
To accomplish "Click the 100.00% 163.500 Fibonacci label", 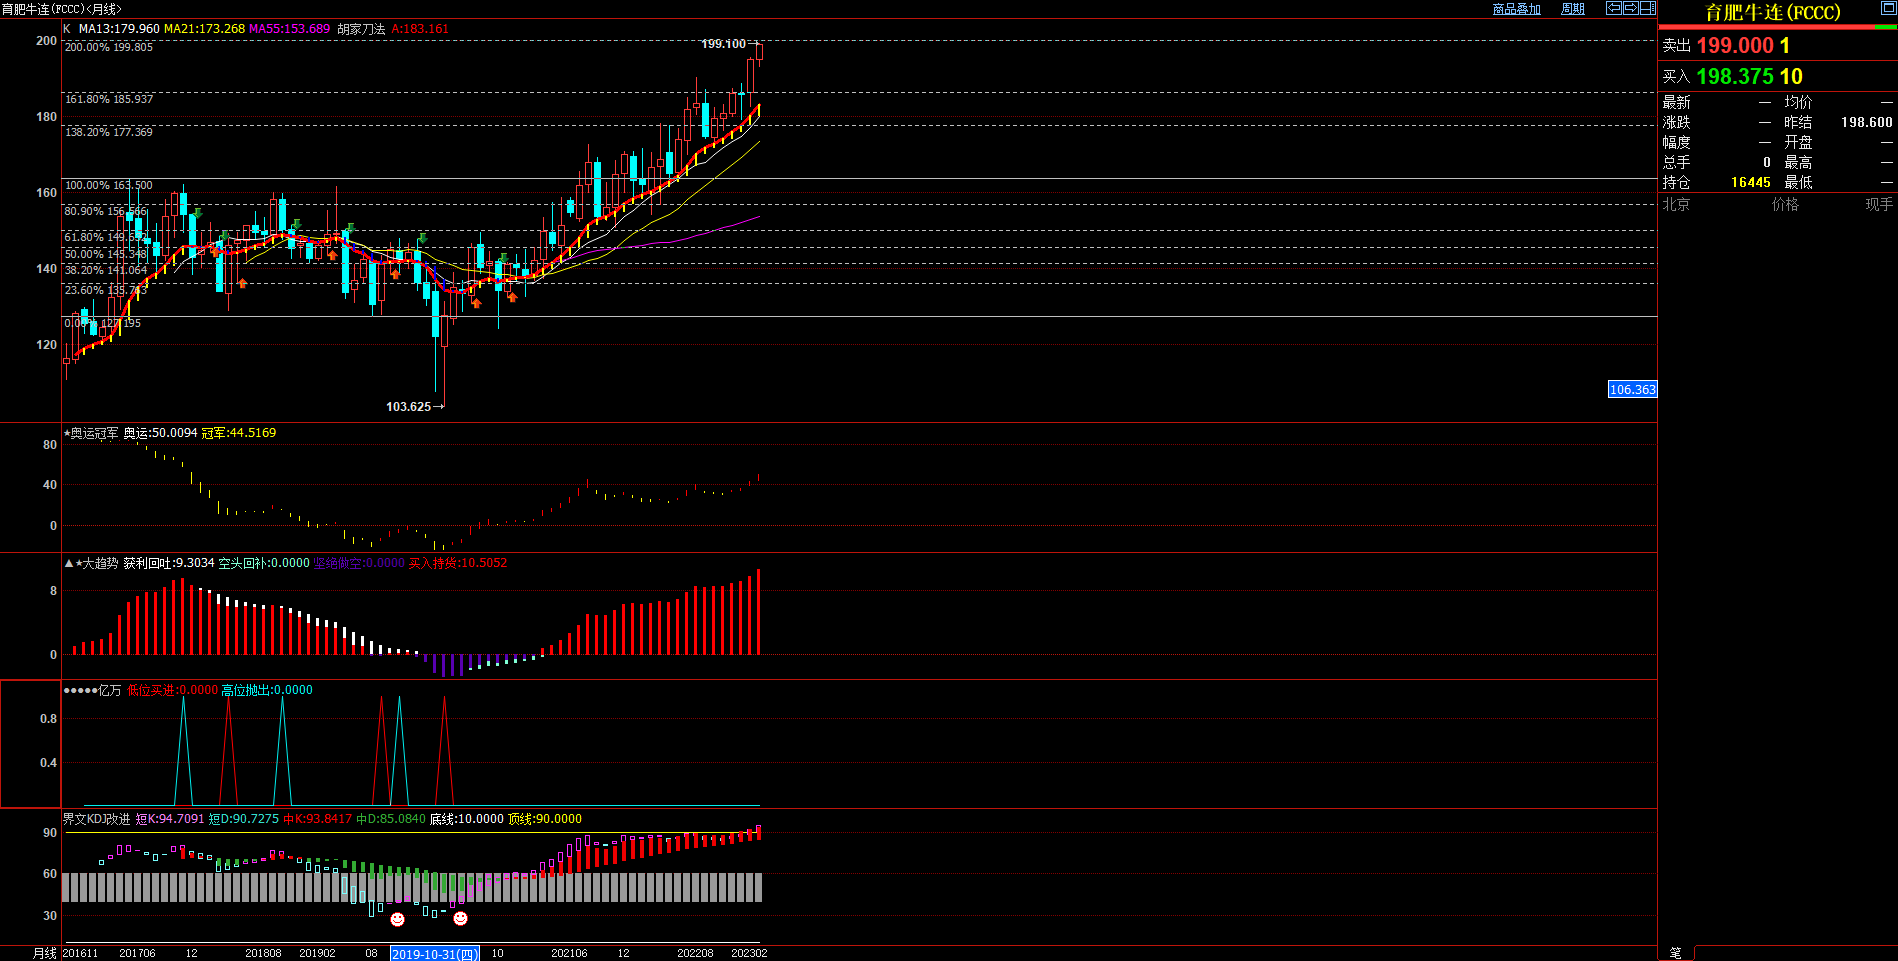I will 109,185.
